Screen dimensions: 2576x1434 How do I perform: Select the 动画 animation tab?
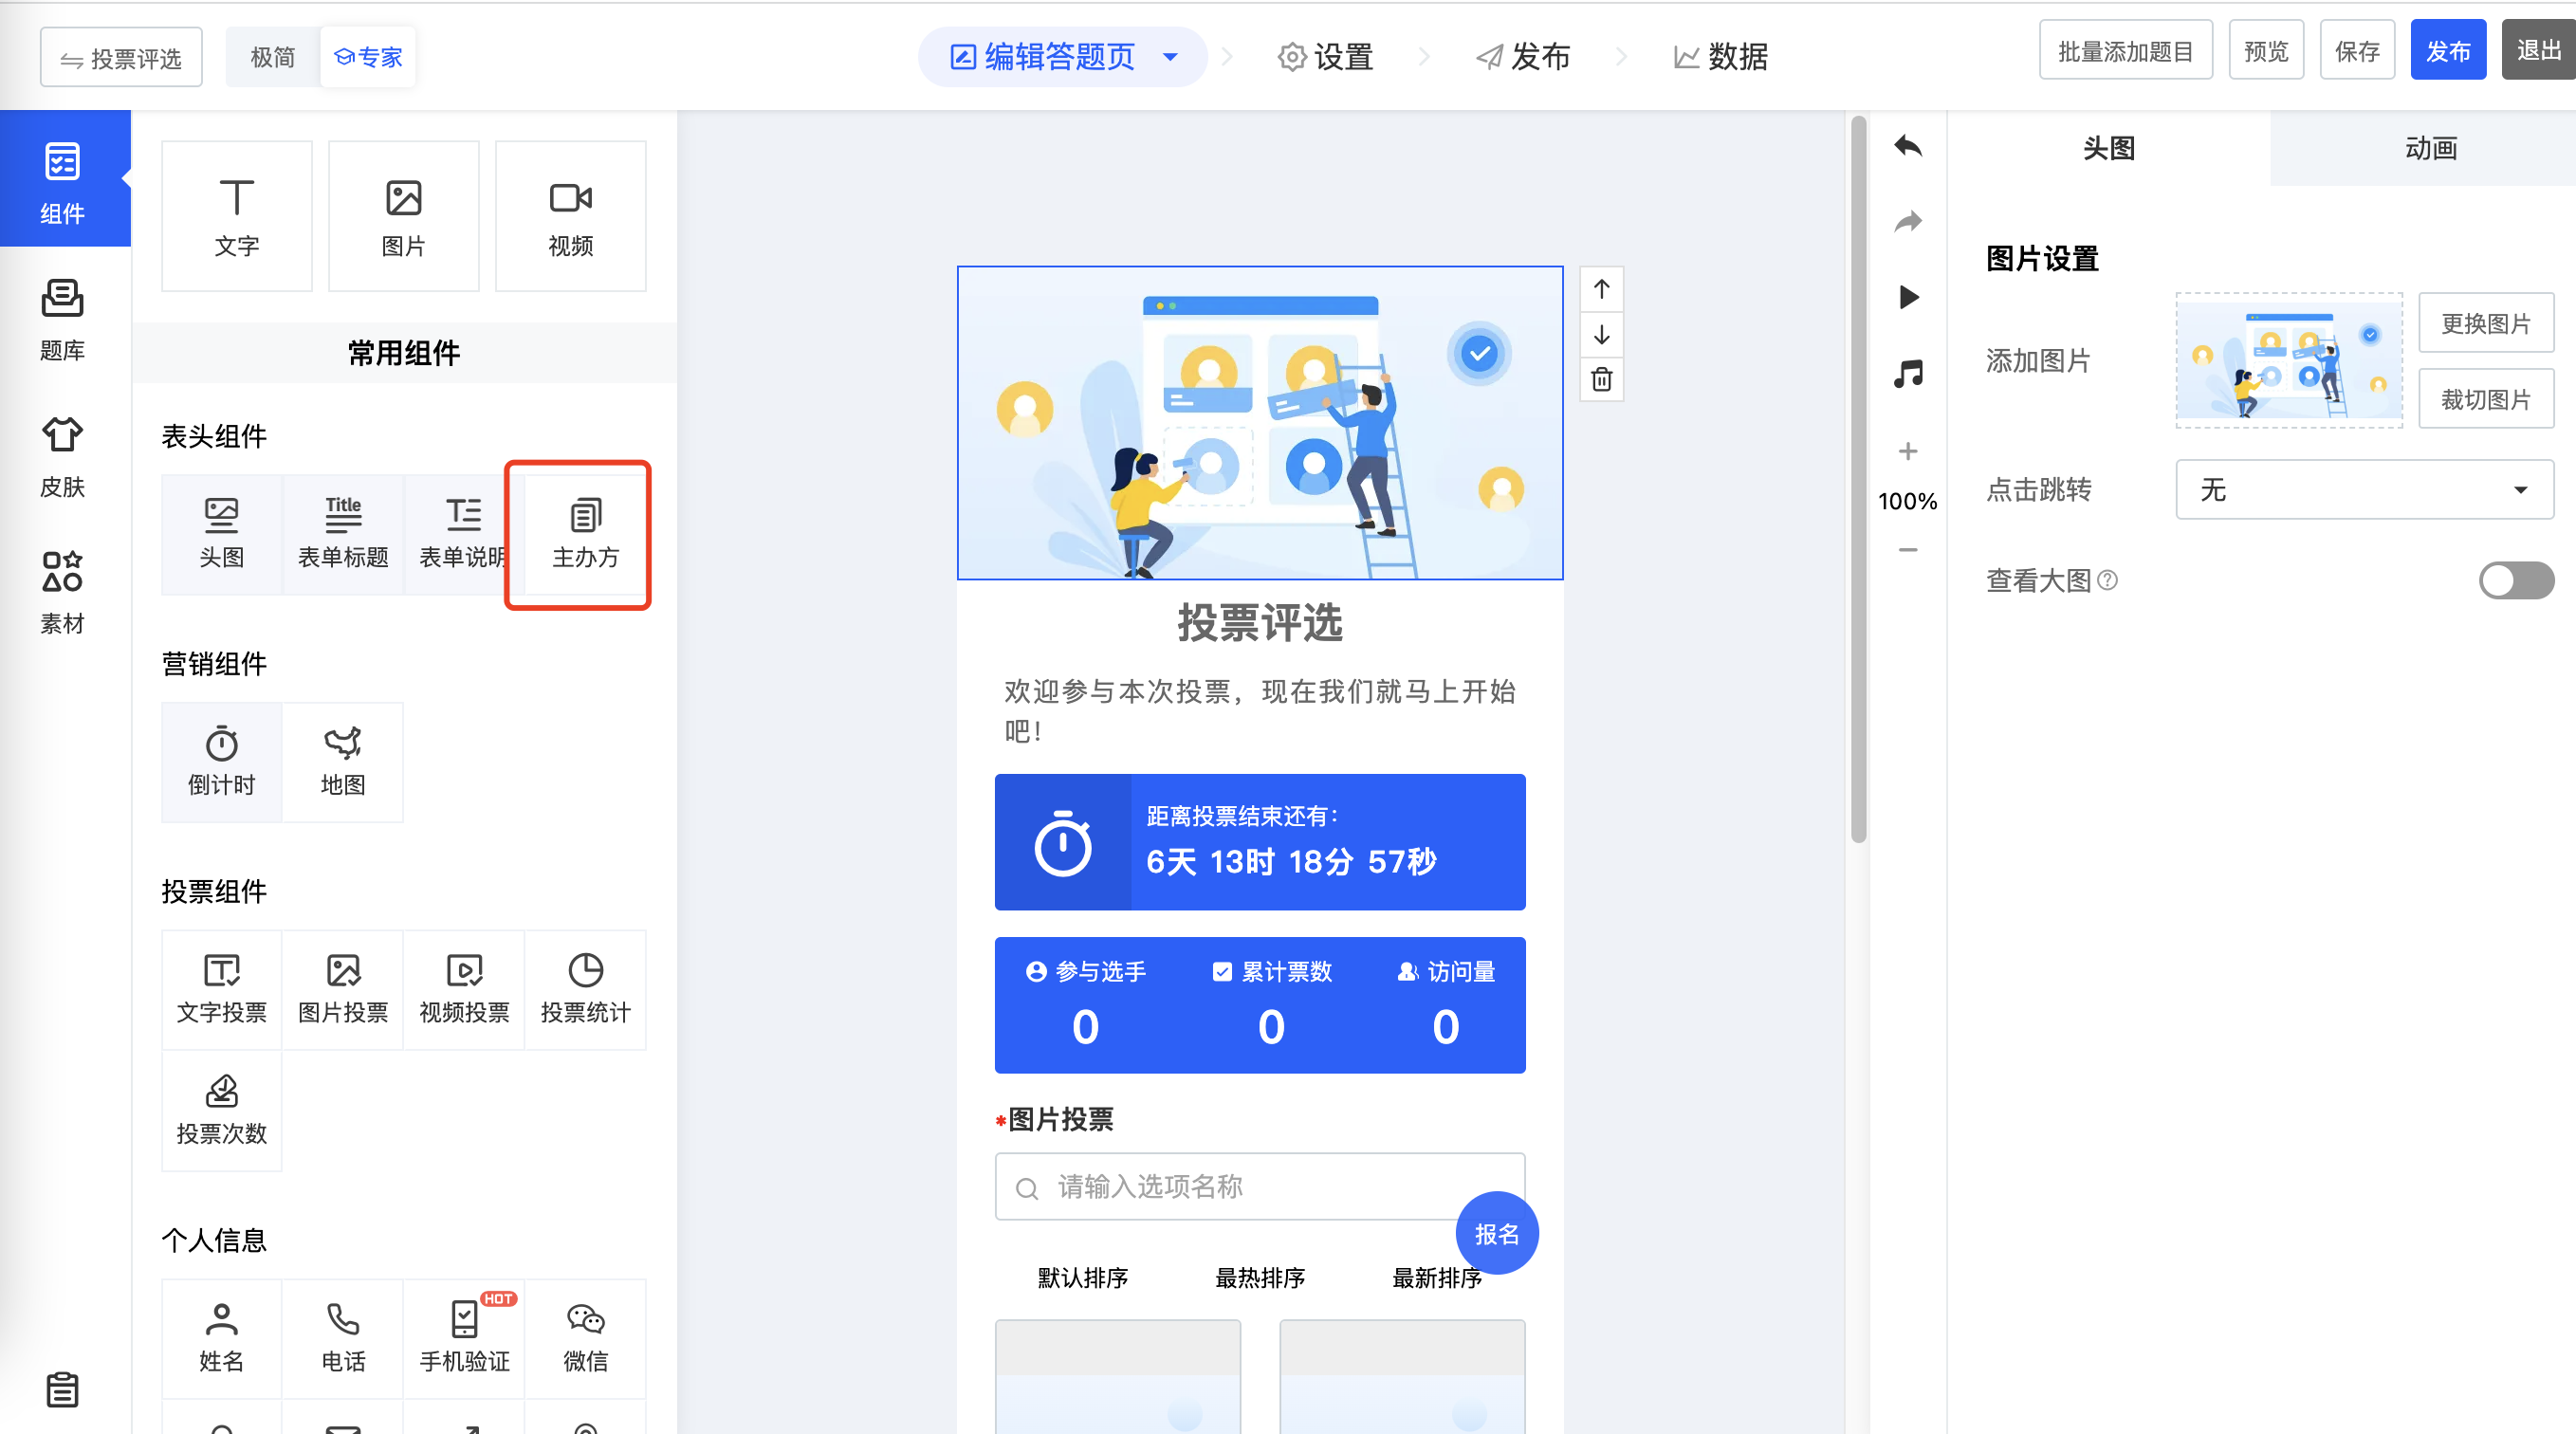2430,148
